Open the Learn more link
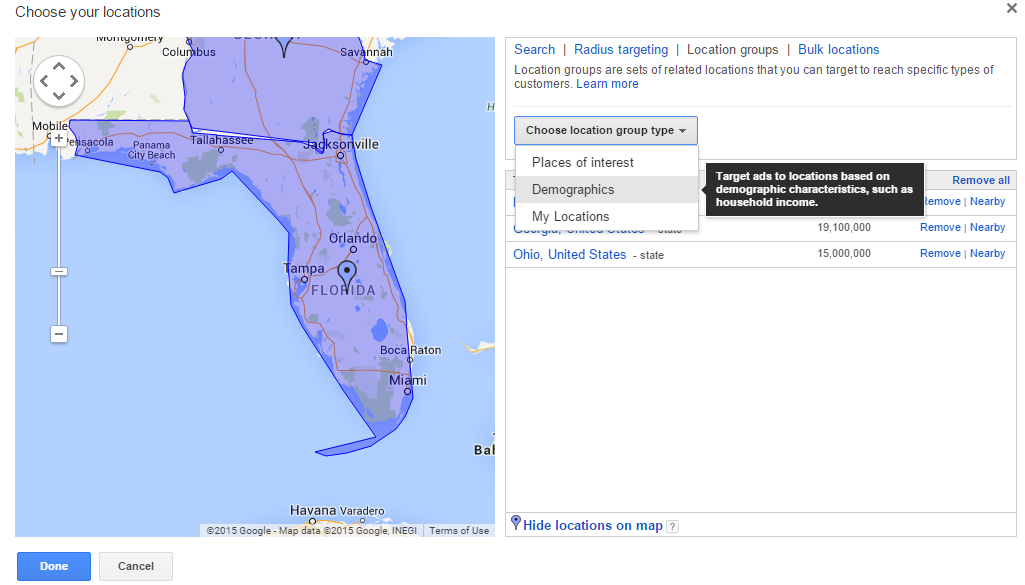The width and height of the screenshot is (1025, 585). 607,84
